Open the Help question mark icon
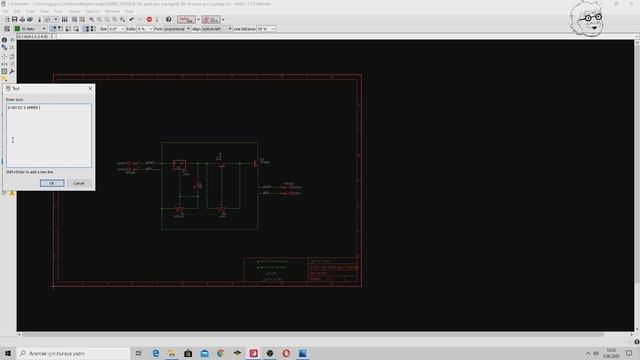640x360 pixels. pyautogui.click(x=168, y=19)
